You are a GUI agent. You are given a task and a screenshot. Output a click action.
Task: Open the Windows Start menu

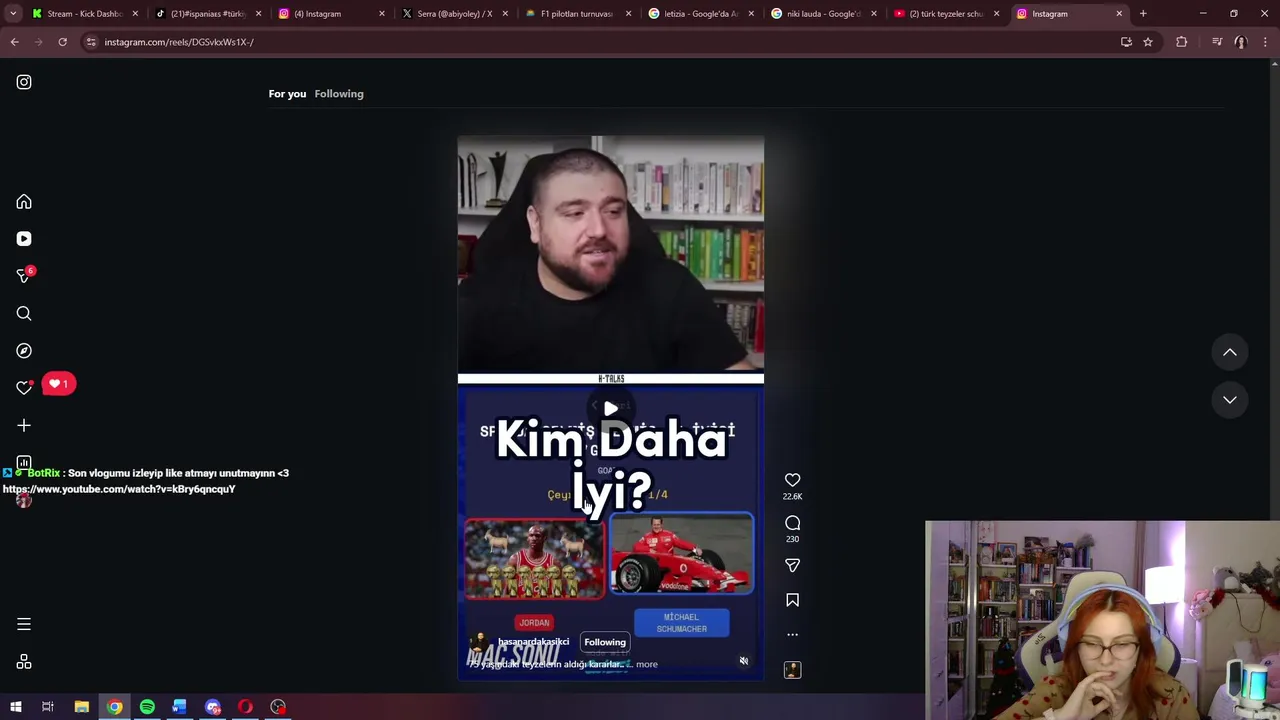click(x=15, y=707)
